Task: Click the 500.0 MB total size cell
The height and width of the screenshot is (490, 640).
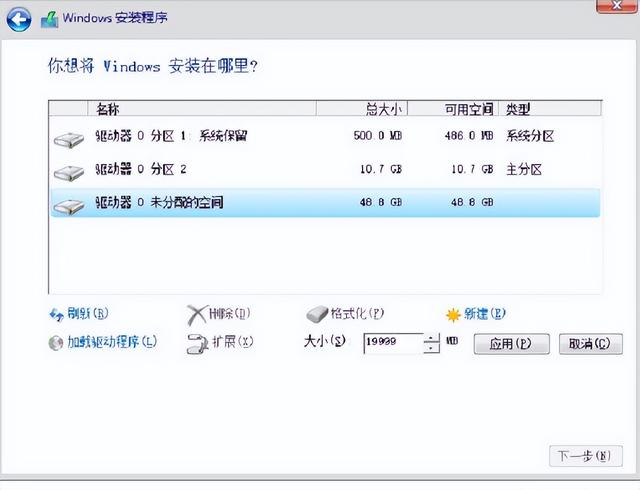Action: coord(378,136)
